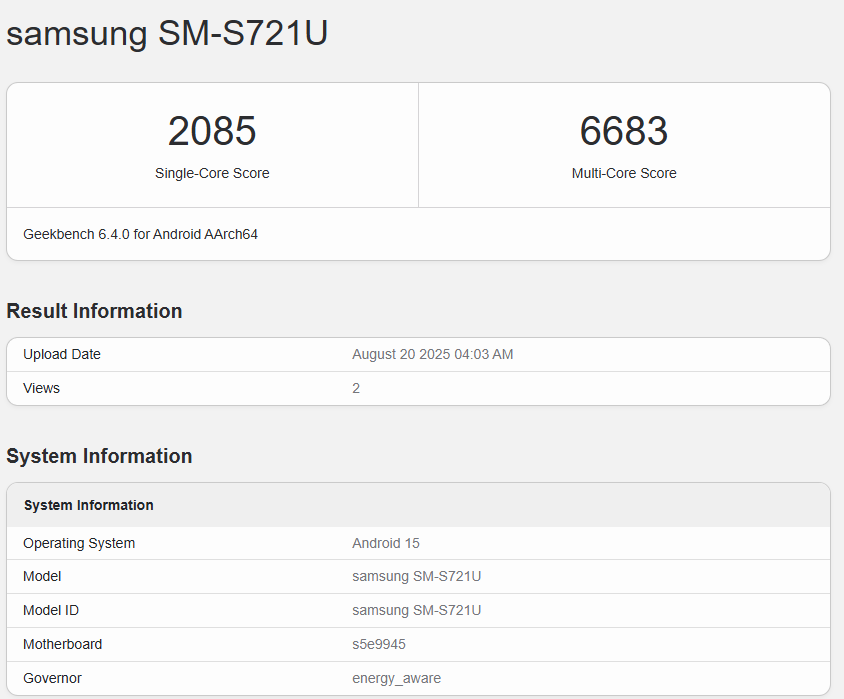The width and height of the screenshot is (844, 699).
Task: Click the Android 15 value
Action: (386, 543)
